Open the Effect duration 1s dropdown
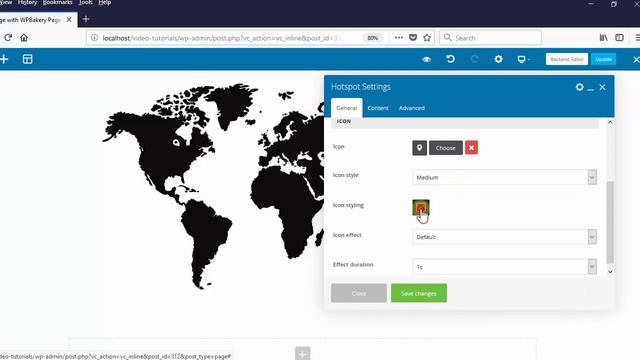This screenshot has height=360, width=640. click(504, 267)
